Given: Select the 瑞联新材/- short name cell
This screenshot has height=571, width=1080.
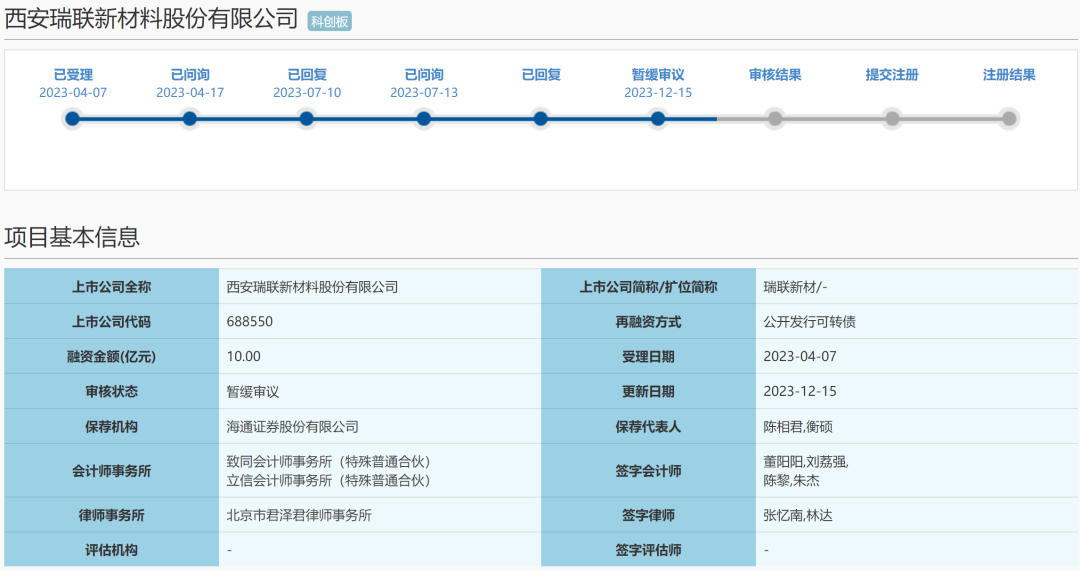Looking at the screenshot, I should point(795,287).
